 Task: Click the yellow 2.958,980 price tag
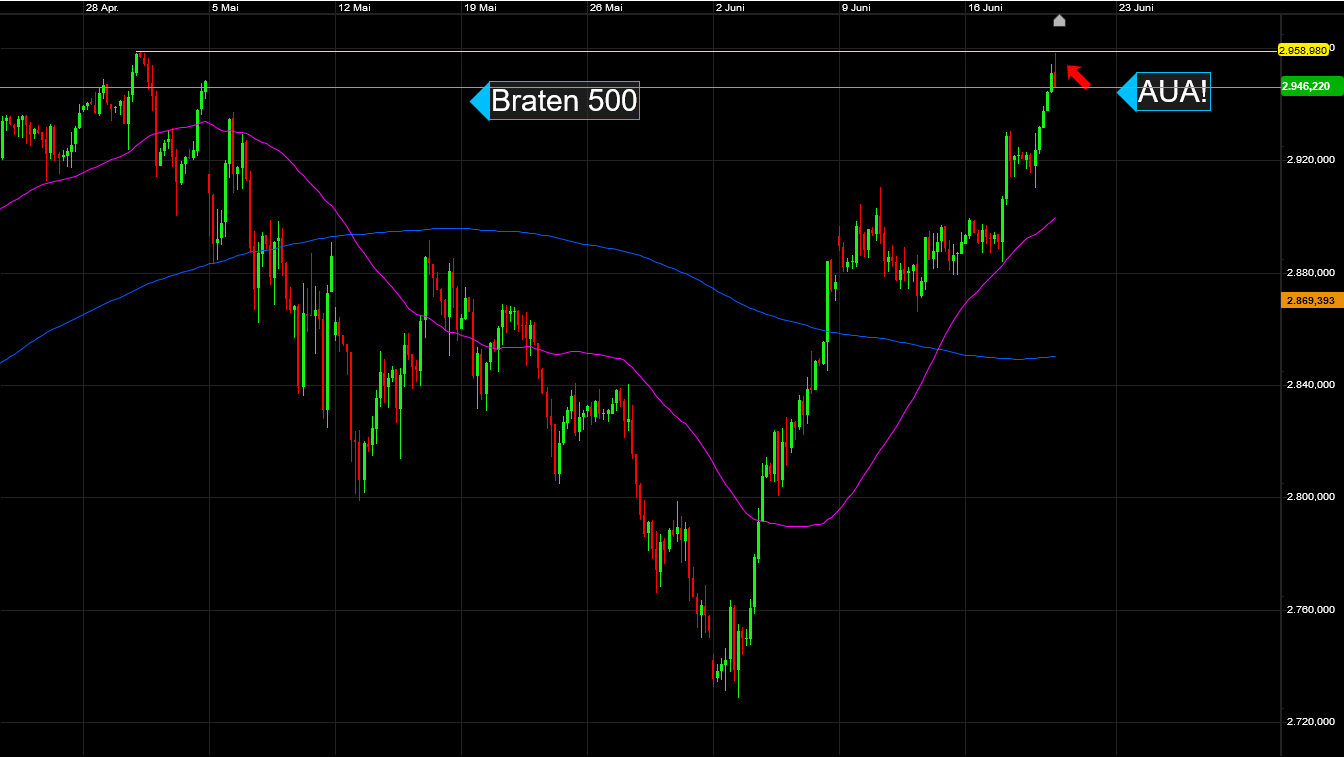[1303, 49]
